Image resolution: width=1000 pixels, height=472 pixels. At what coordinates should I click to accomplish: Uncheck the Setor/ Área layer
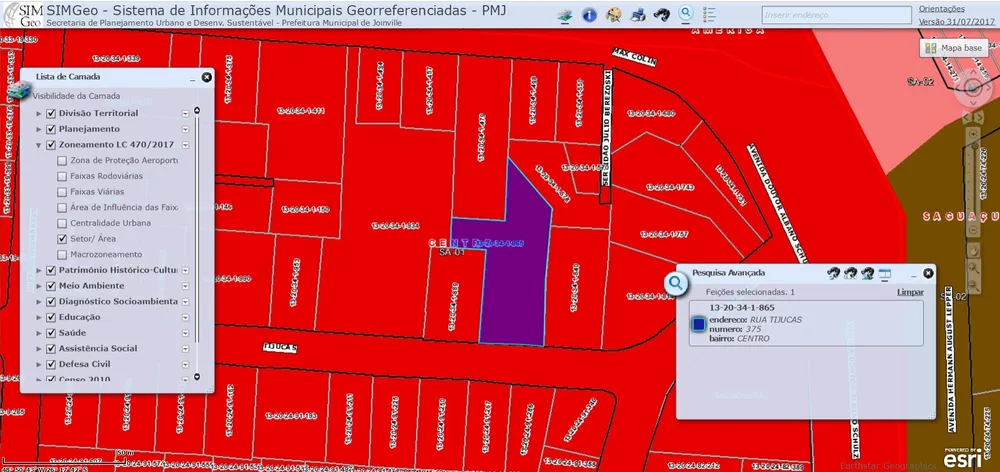62,239
